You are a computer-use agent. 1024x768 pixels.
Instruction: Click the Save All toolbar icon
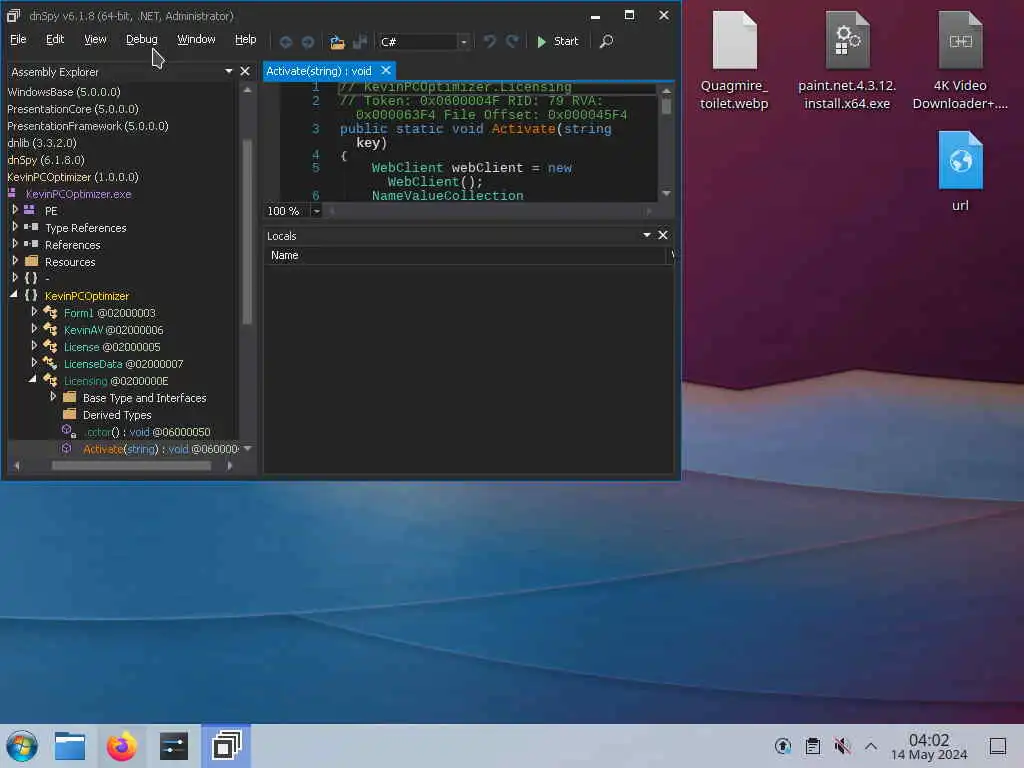pos(359,42)
